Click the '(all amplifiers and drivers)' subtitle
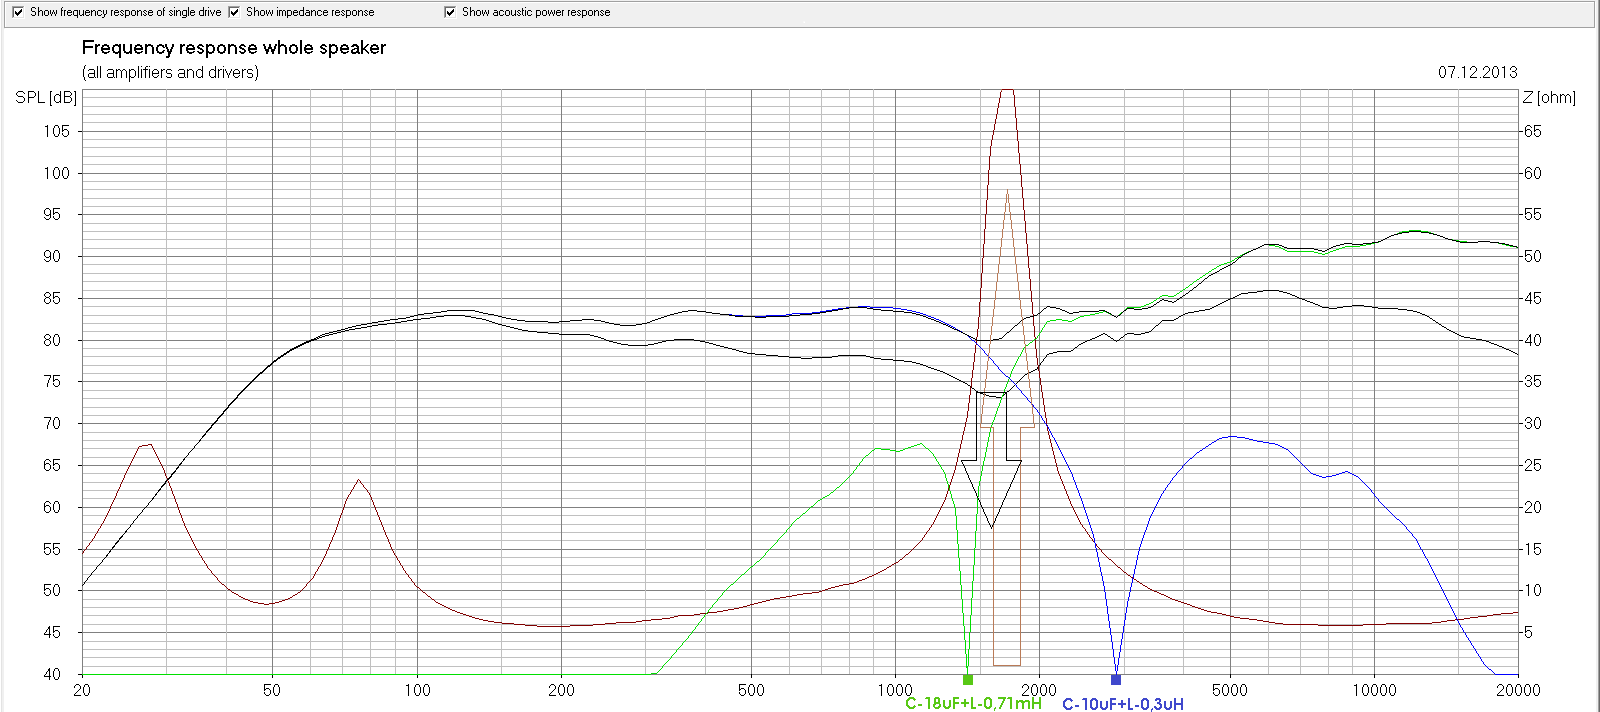The image size is (1600, 712). click(170, 72)
